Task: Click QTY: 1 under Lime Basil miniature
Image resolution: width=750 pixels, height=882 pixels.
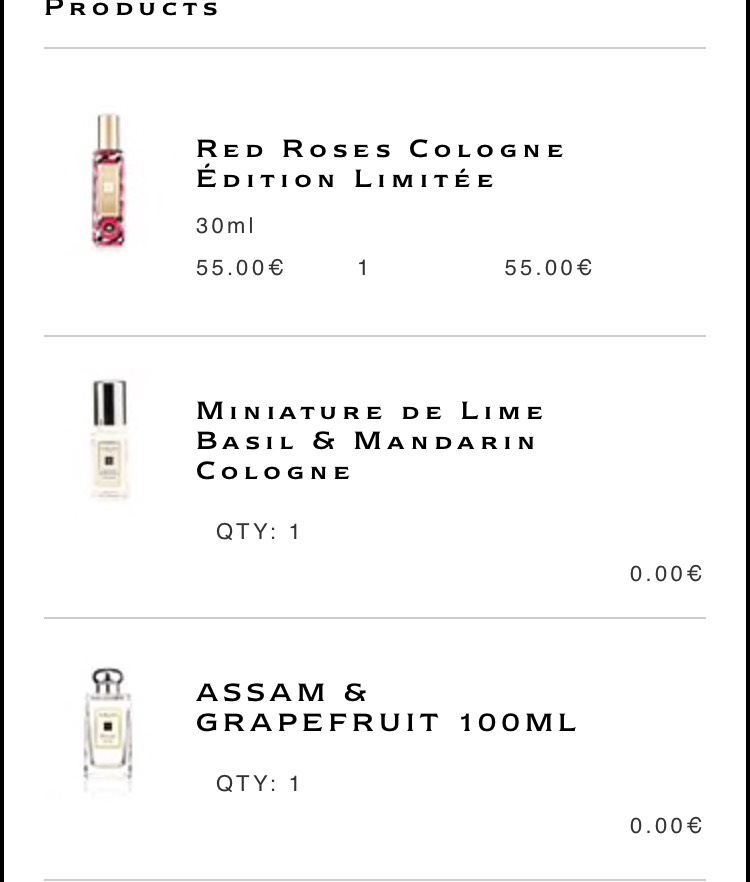Action: (258, 532)
